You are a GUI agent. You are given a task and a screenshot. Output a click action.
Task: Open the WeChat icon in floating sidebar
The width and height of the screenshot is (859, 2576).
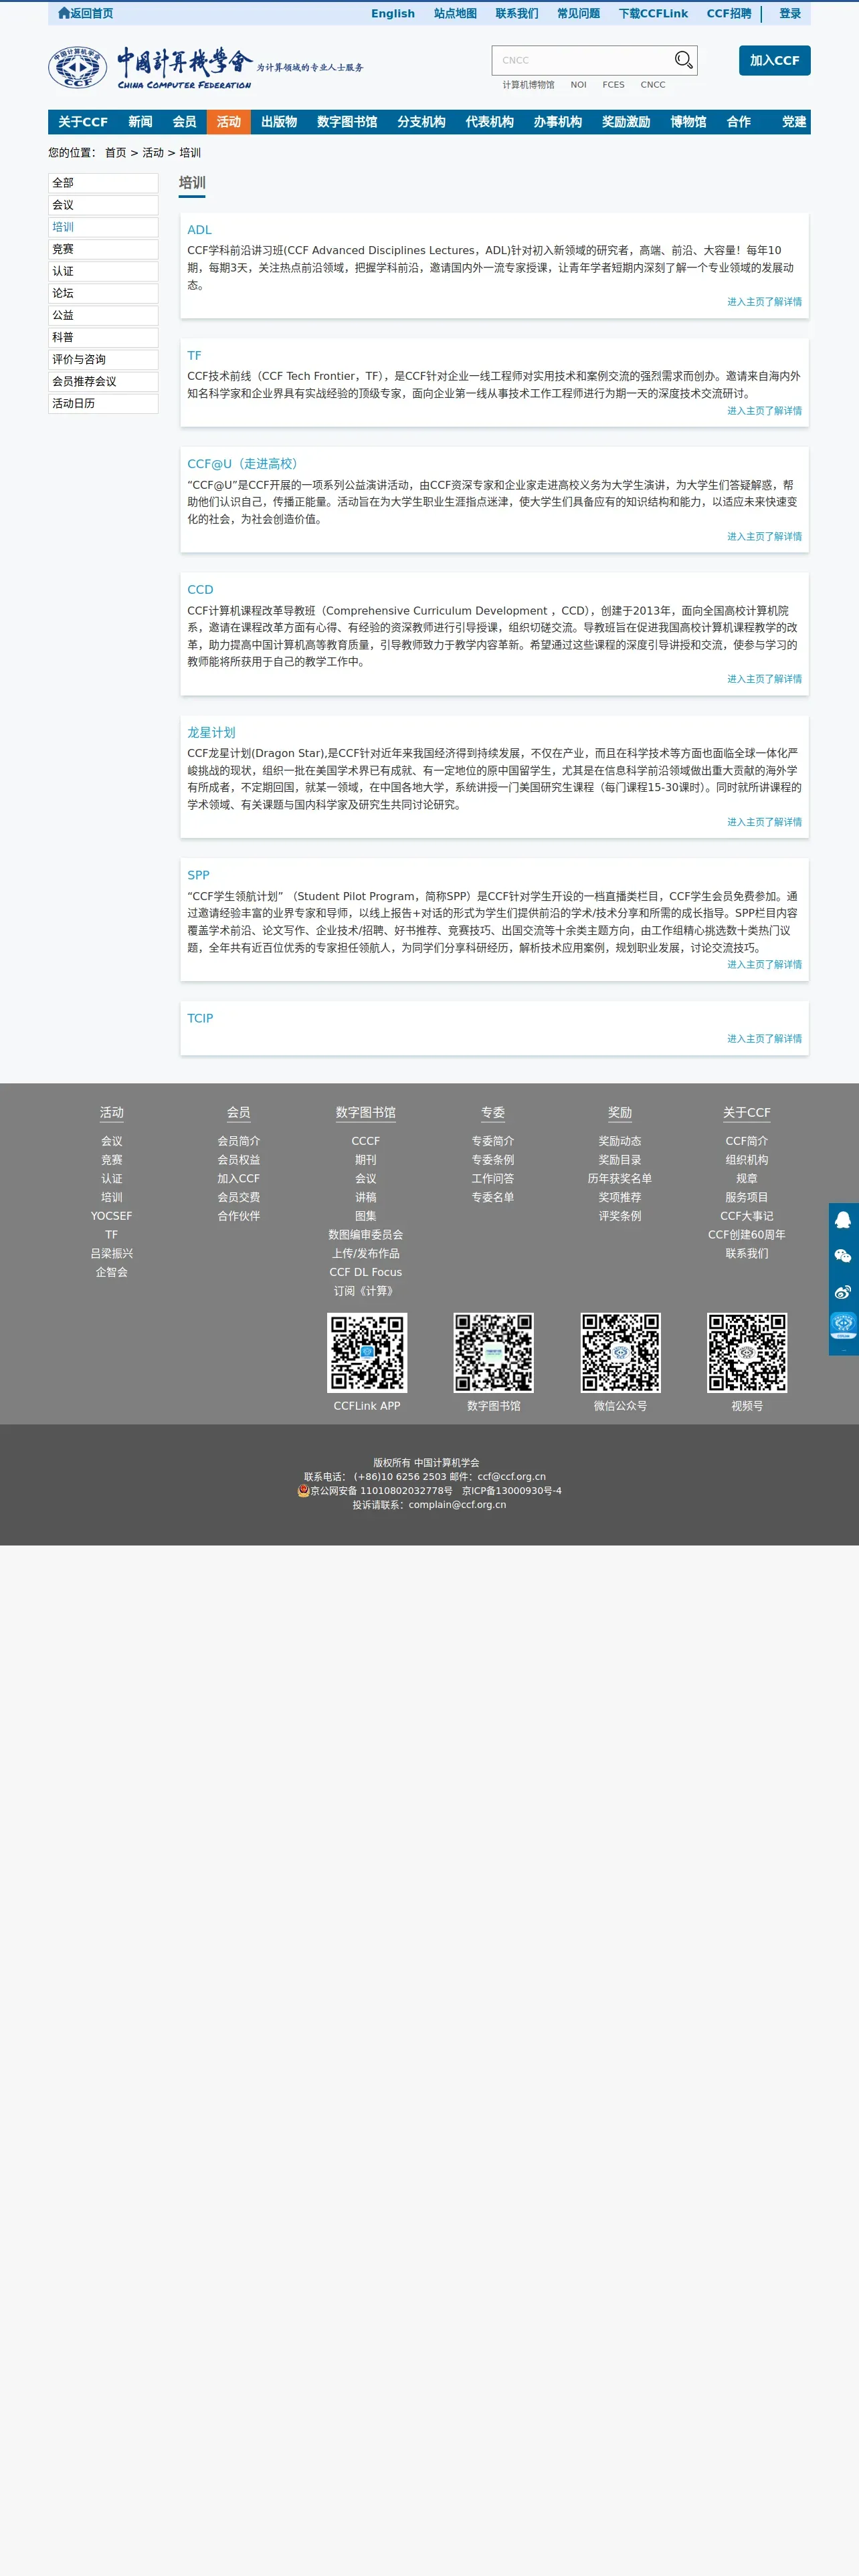[843, 1256]
